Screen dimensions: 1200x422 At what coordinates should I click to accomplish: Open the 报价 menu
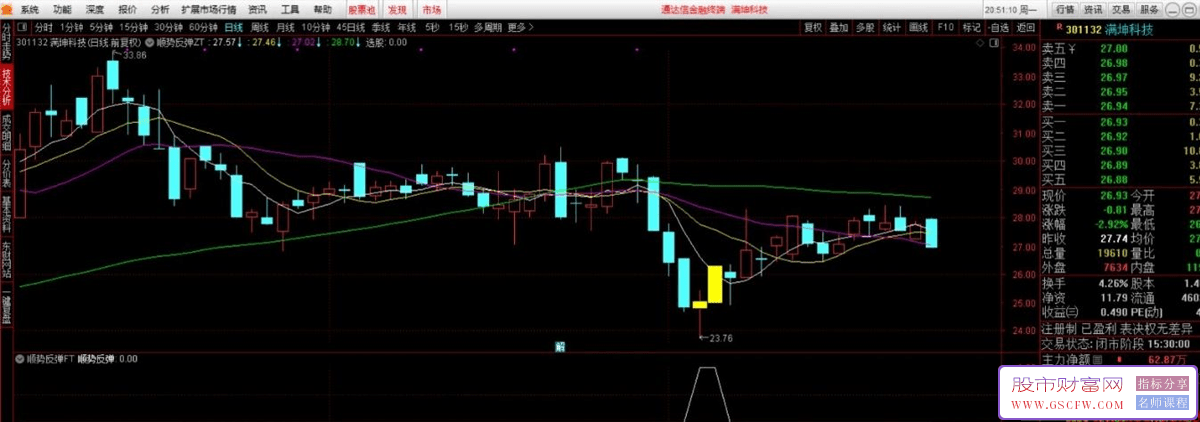pyautogui.click(x=128, y=8)
